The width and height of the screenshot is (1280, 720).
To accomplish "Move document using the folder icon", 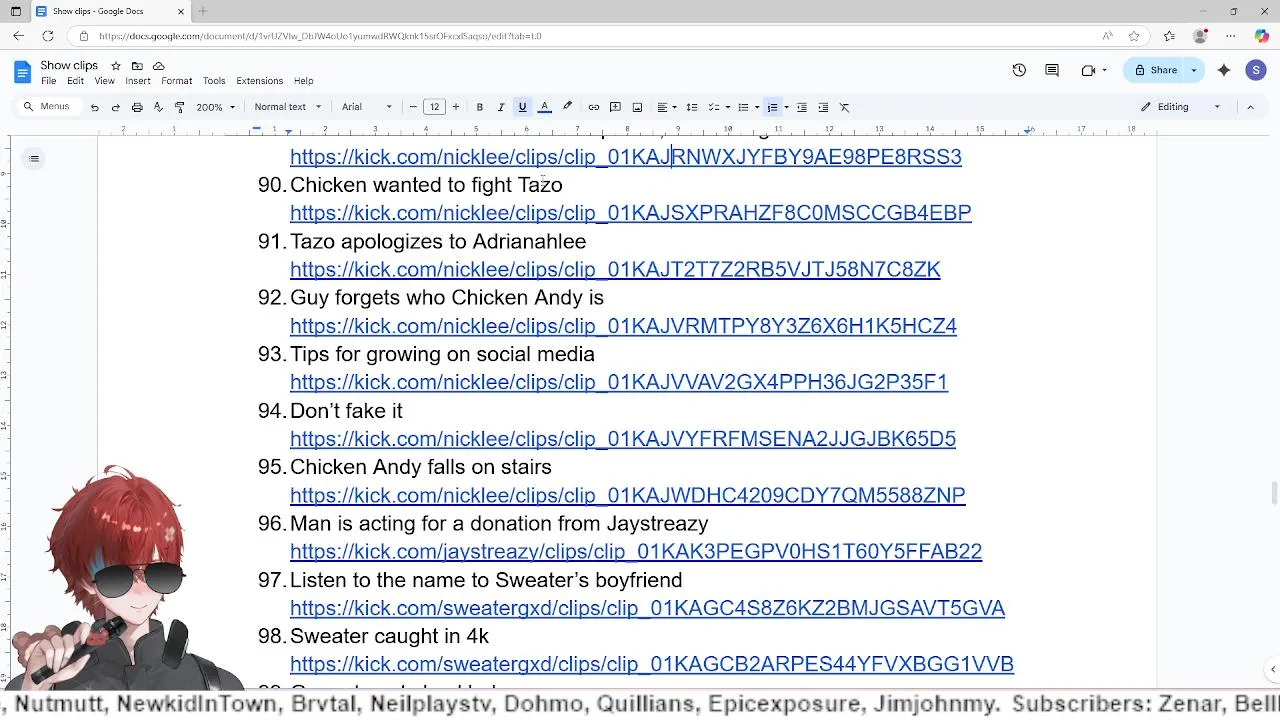I will (137, 66).
